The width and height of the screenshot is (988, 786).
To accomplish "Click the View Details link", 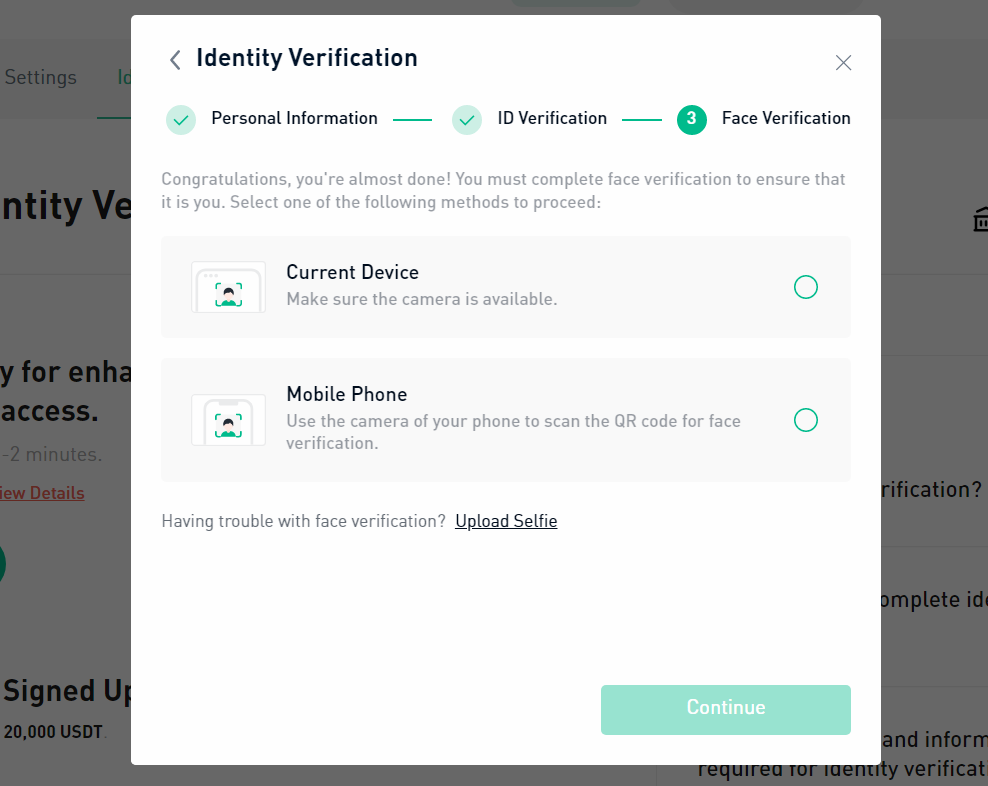I will pos(42,493).
